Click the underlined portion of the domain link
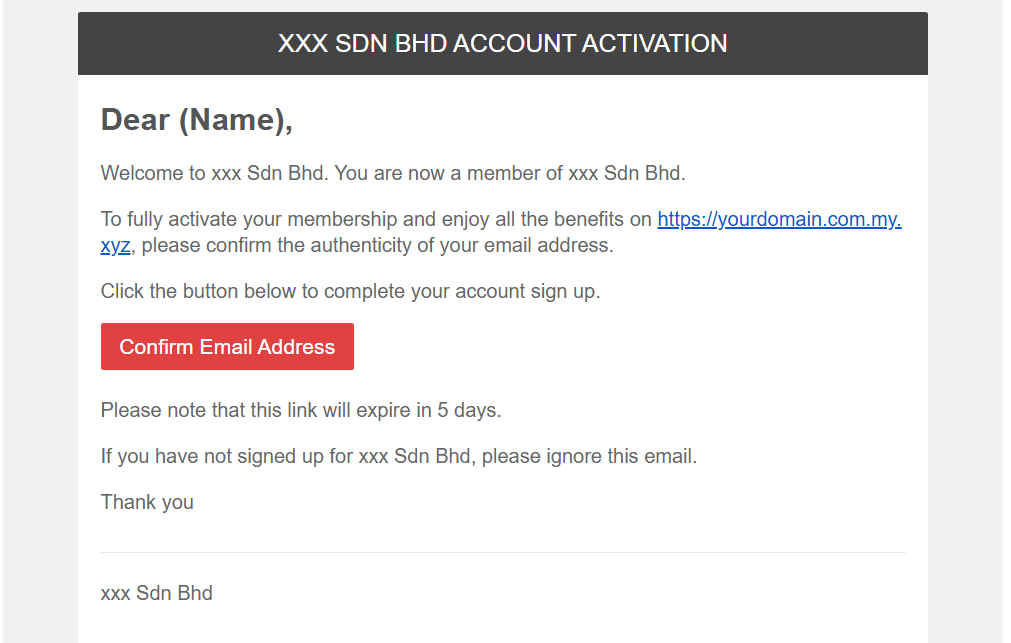 click(x=779, y=219)
